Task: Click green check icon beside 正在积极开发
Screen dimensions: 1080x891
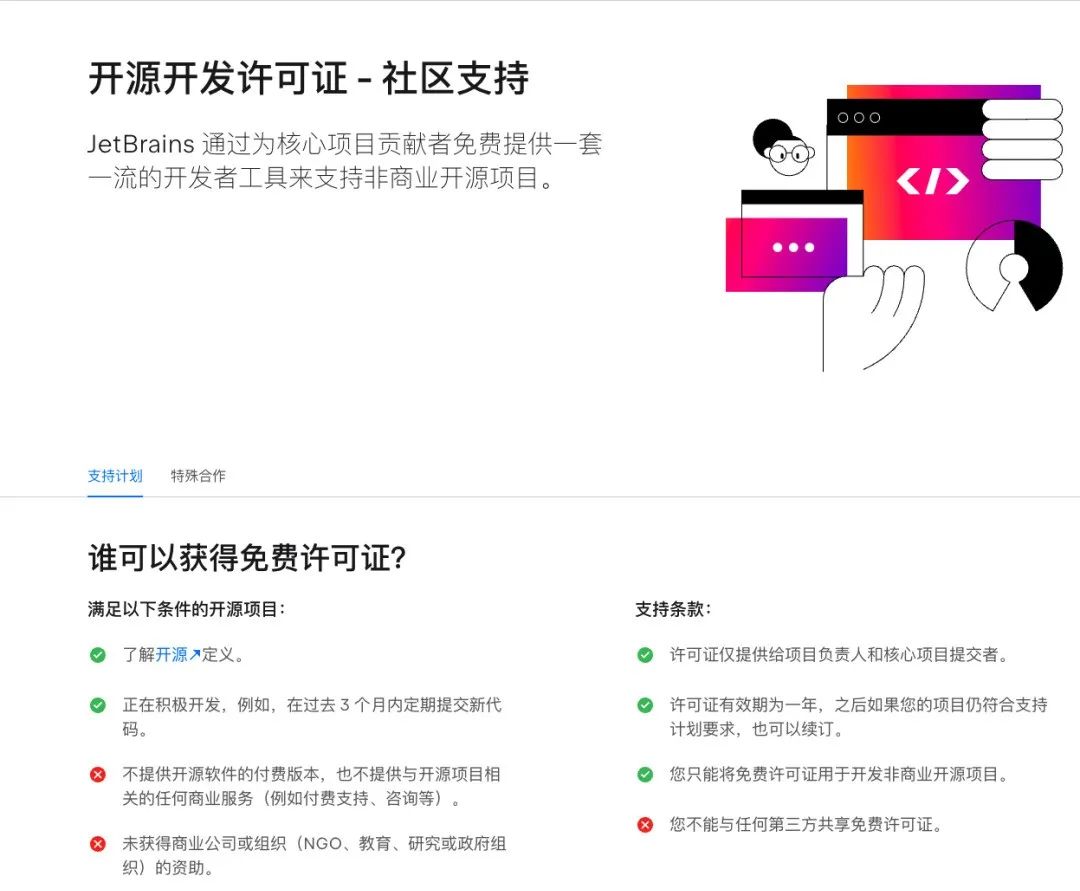Action: [98, 705]
